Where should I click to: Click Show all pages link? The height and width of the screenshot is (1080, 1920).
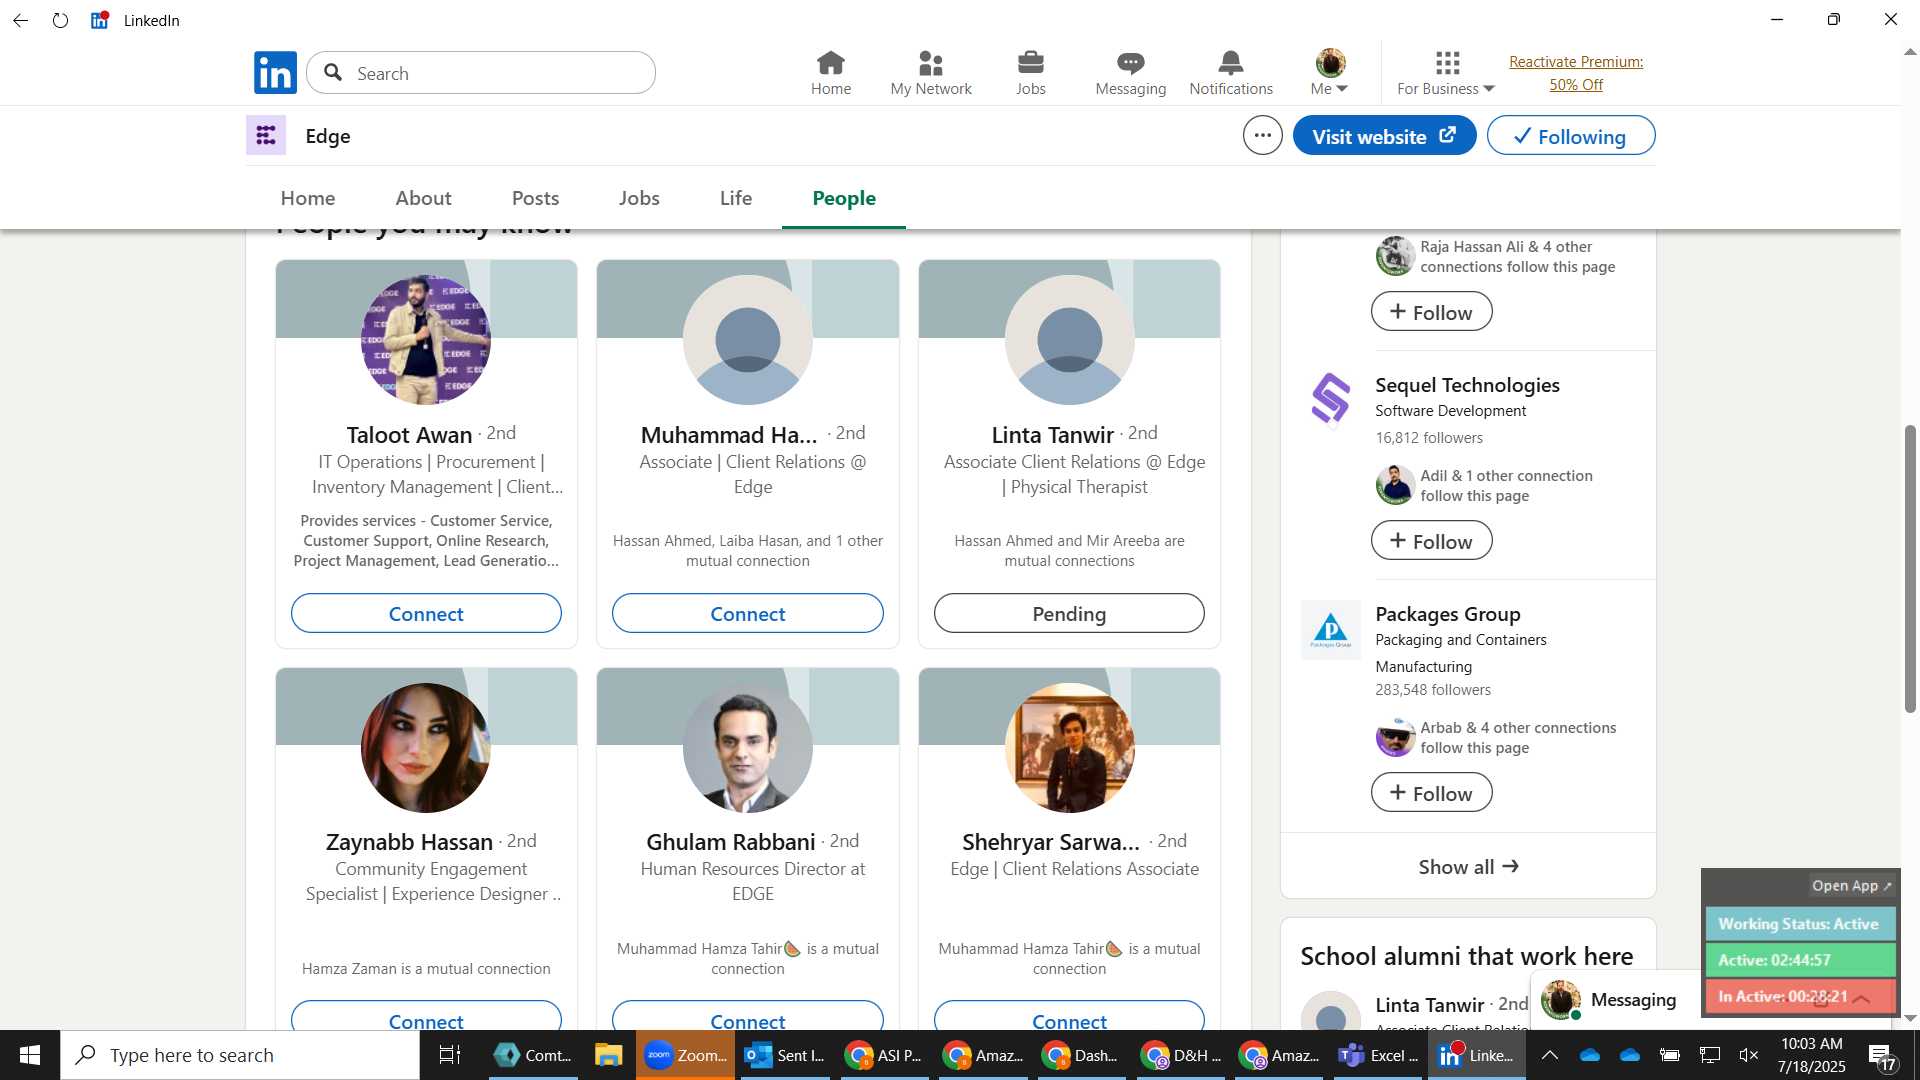pos(1468,867)
